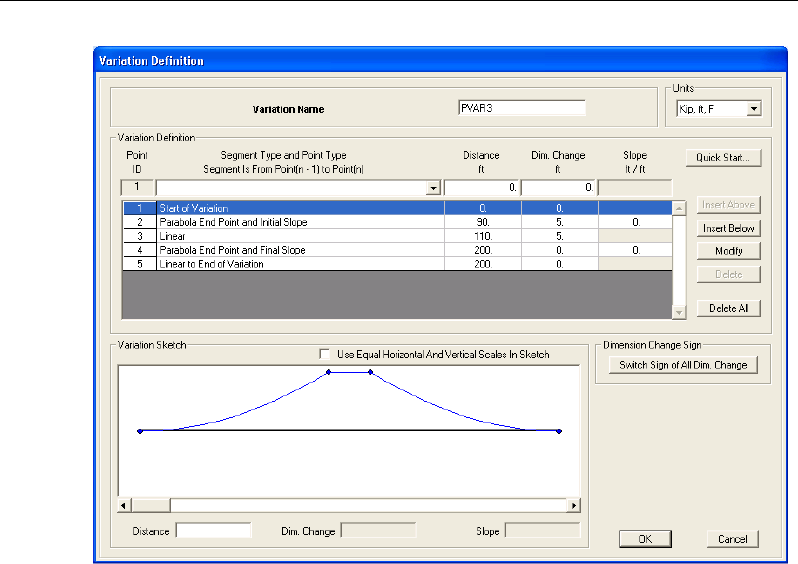Click the Dim. Change ft input field
Screen dimensions: 798x564
[x=558, y=187]
